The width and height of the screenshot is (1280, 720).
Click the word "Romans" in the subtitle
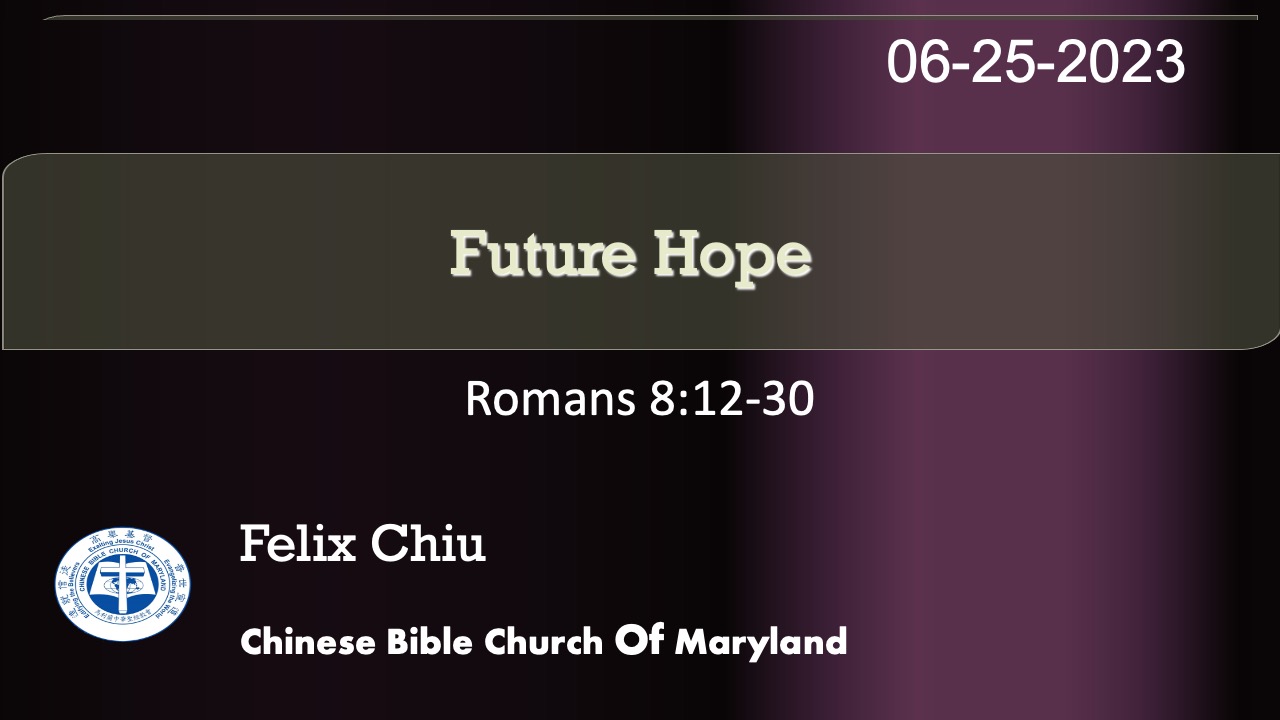click(551, 399)
